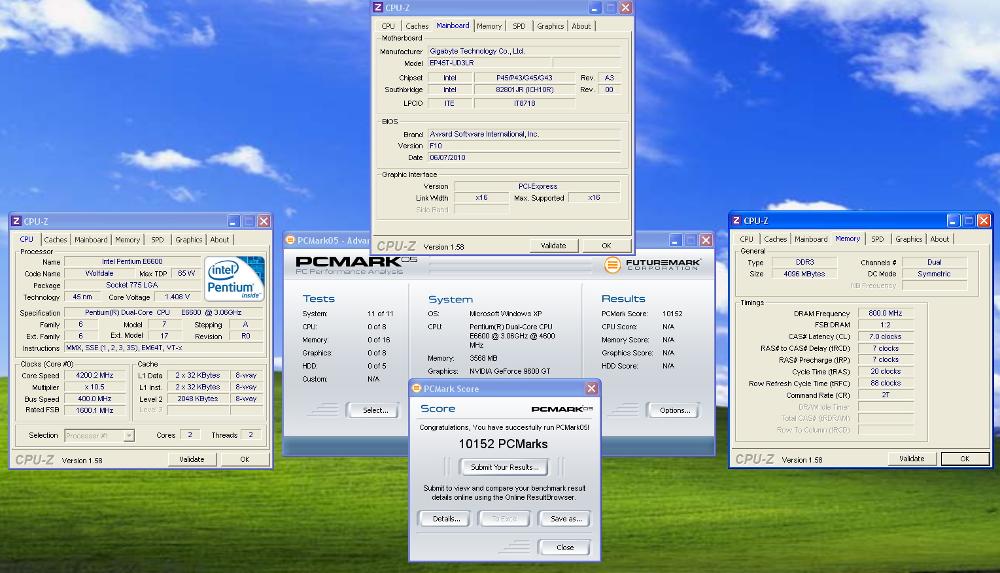Click the Memory Type DDR3 field
This screenshot has width=1000, height=573.
(804, 262)
